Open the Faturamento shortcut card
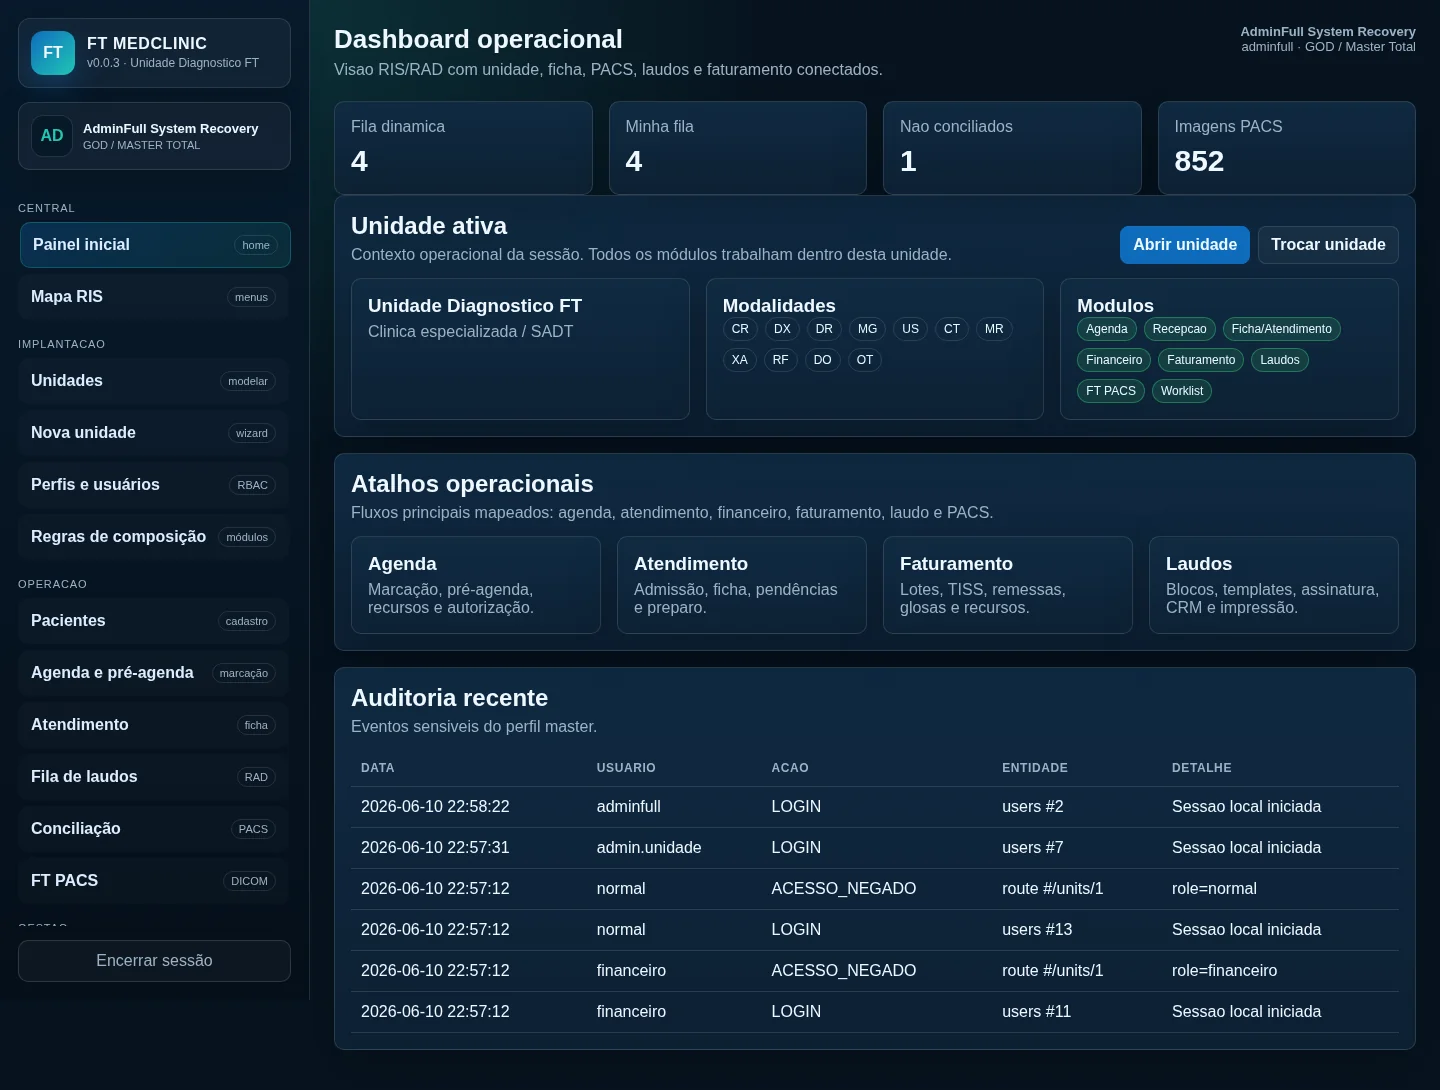The width and height of the screenshot is (1440, 1090). click(1008, 585)
